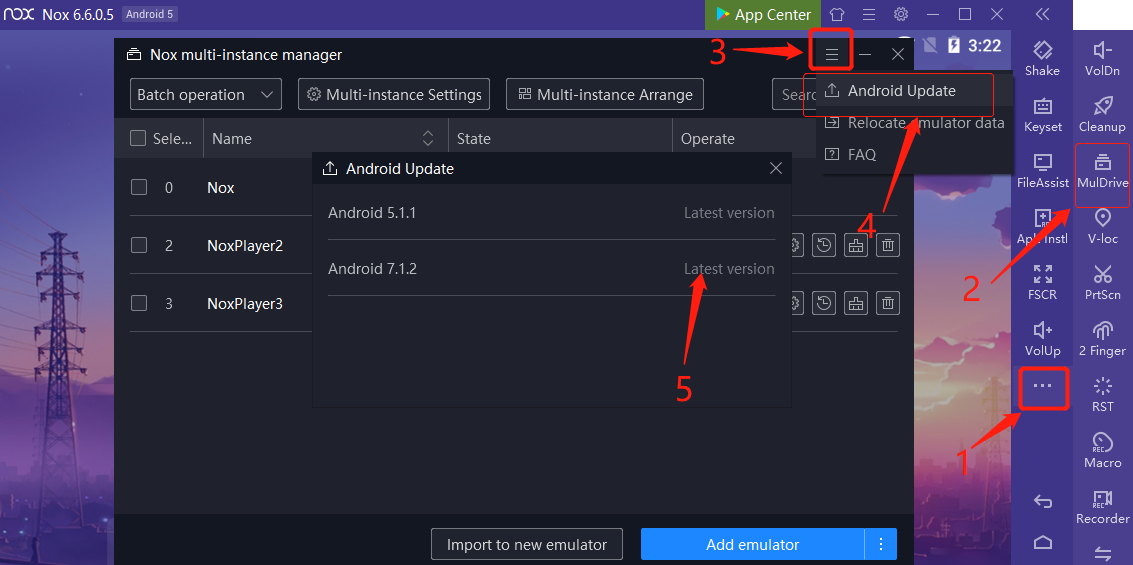Collapse the sidebar with double chevron
This screenshot has width=1133, height=565.
point(1042,14)
